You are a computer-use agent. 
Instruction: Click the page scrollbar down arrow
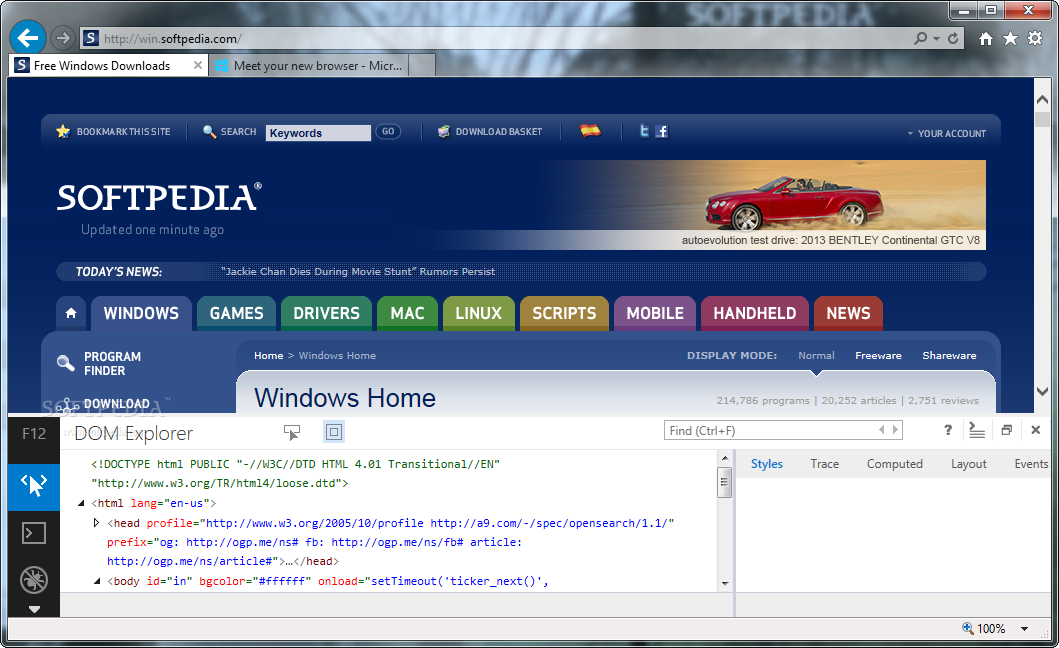click(1042, 391)
